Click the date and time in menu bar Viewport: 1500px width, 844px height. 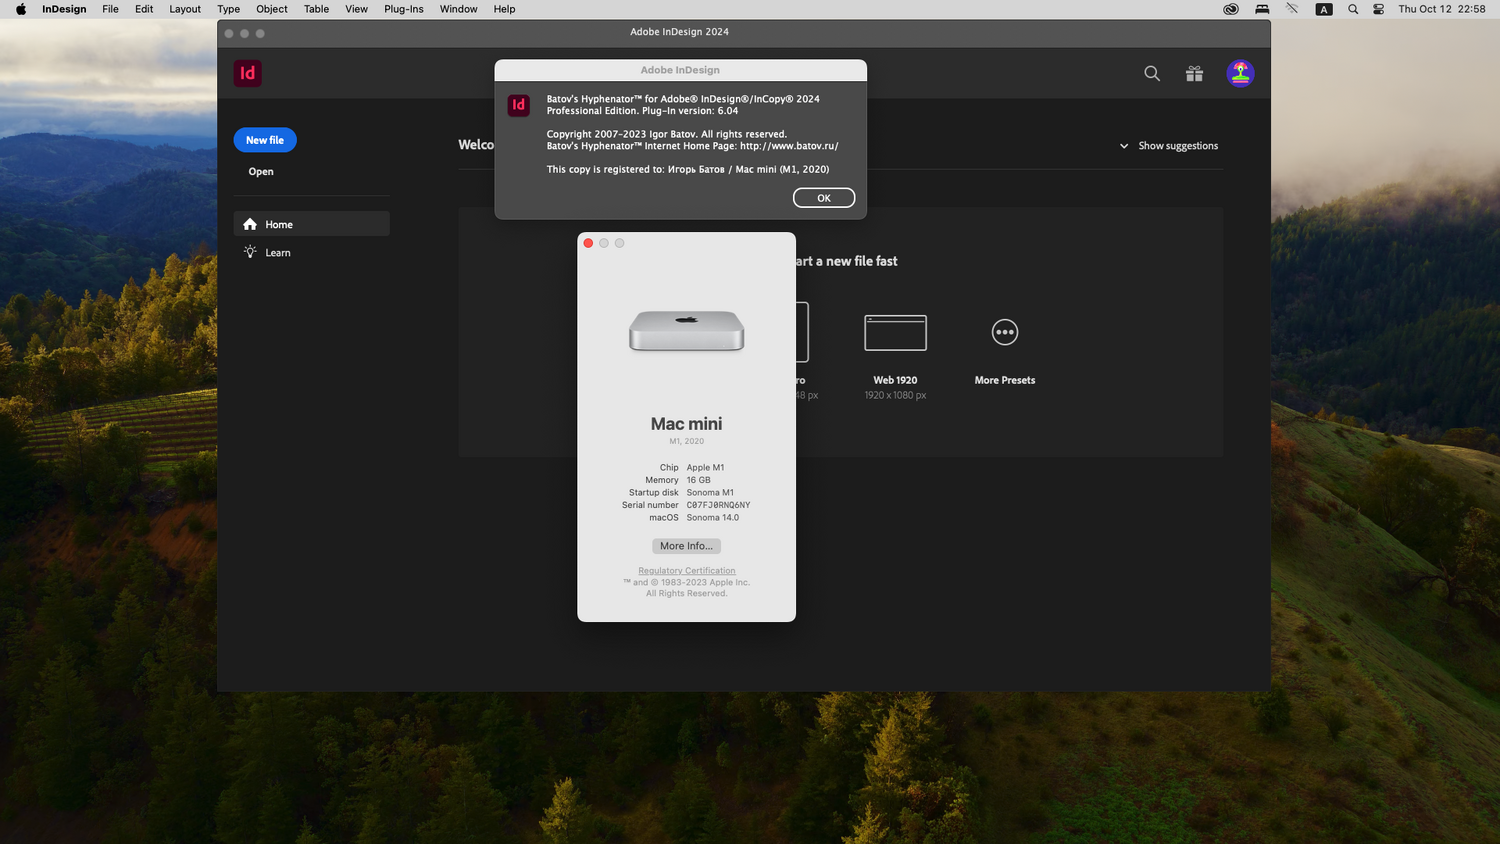pyautogui.click(x=1441, y=9)
